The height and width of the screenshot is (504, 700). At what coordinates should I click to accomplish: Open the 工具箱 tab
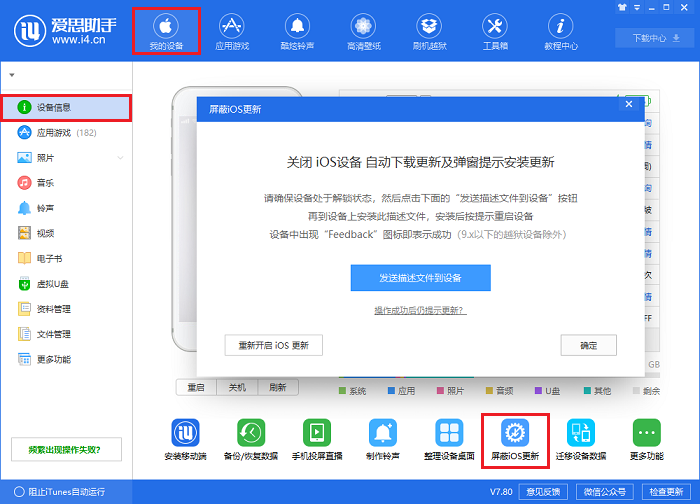click(x=495, y=31)
